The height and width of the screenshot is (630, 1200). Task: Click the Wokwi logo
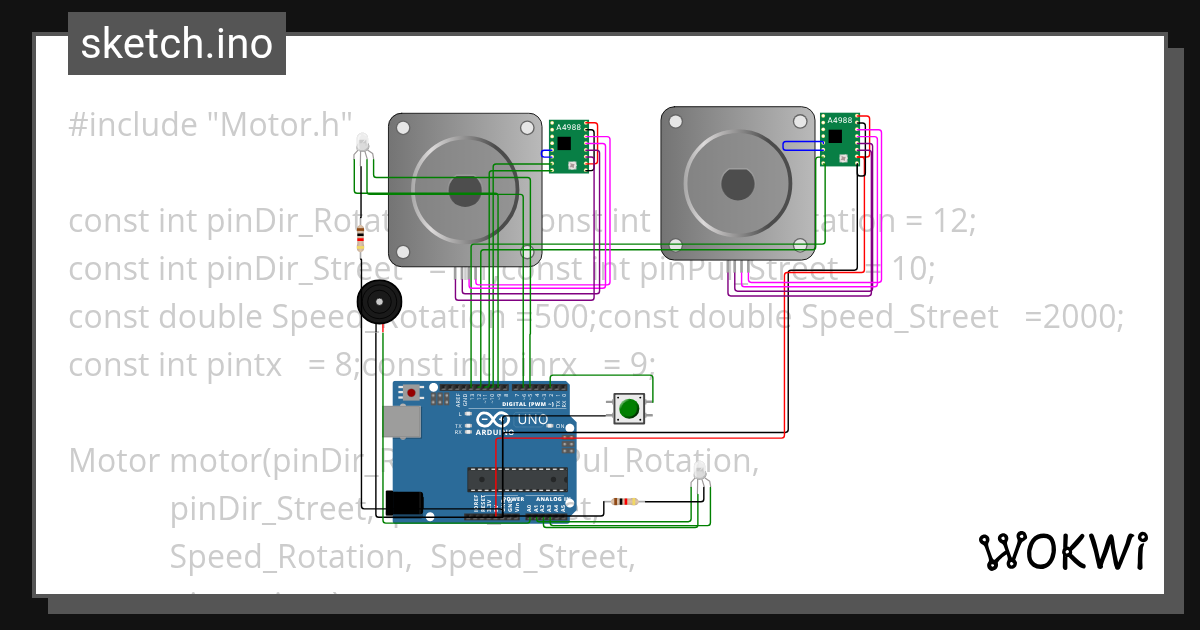coord(1065,550)
